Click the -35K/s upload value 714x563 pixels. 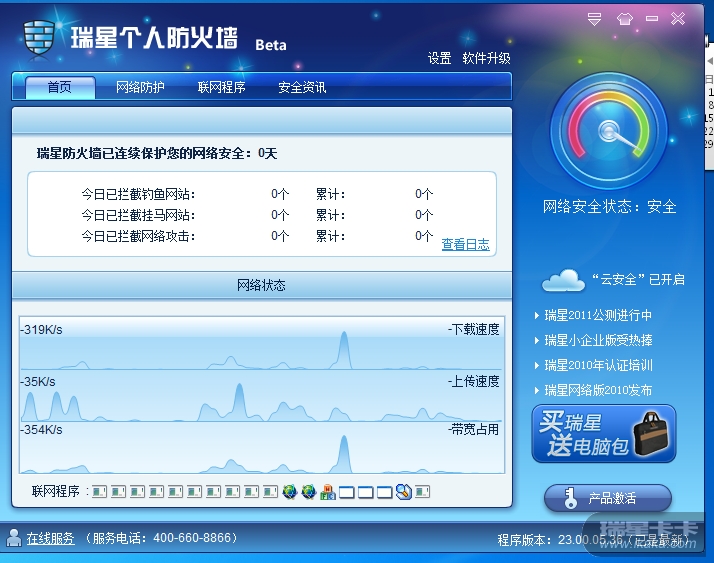(x=38, y=382)
